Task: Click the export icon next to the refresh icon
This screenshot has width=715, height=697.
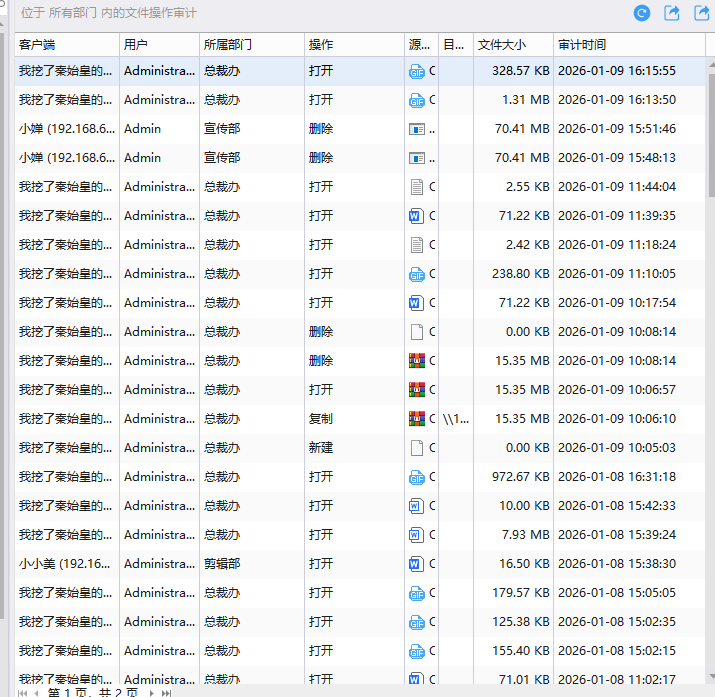Action: [x=672, y=13]
